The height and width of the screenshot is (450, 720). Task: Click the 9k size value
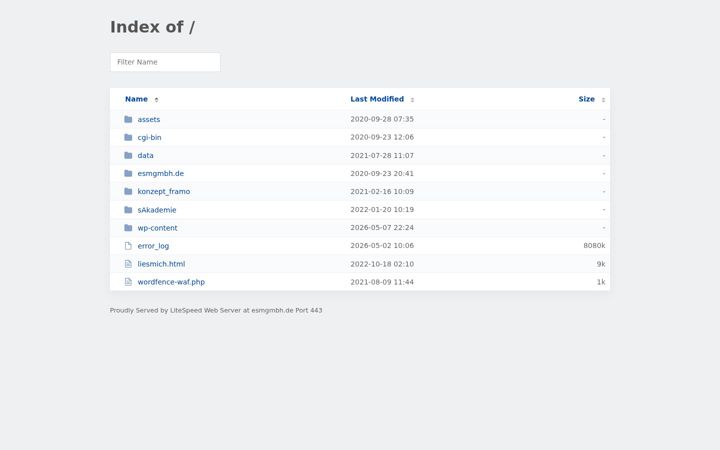point(601,264)
